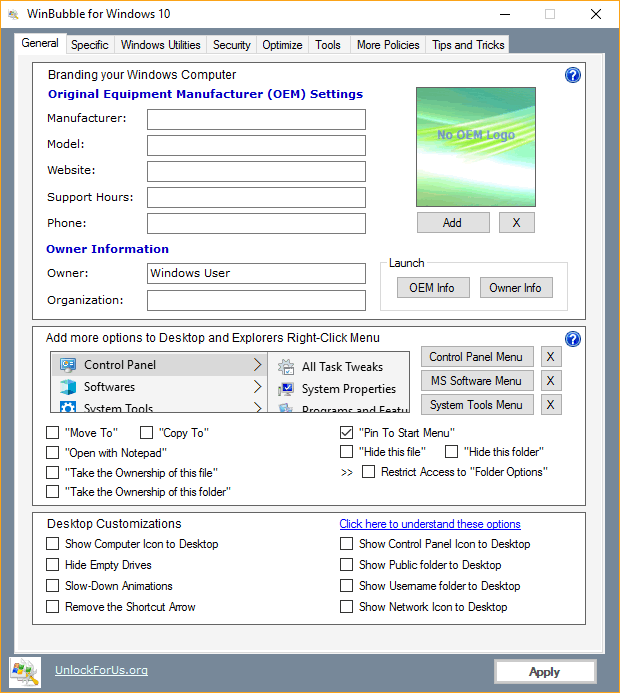
Task: Launch OEM Info
Action: click(433, 288)
